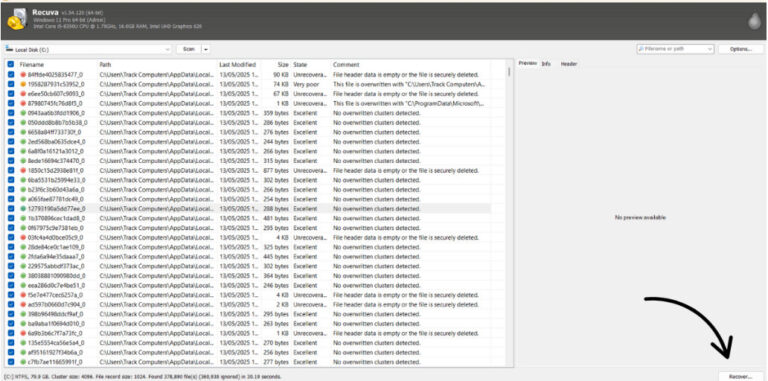Uncheck the checkbox for file 1958287931c53952_0
The width and height of the screenshot is (768, 381).
pyautogui.click(x=11, y=84)
